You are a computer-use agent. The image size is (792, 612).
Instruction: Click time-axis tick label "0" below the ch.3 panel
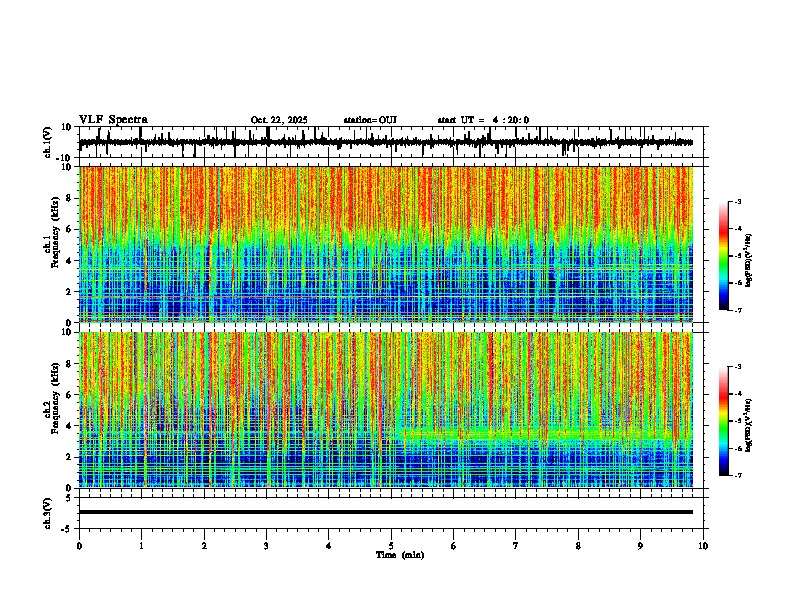point(79,546)
